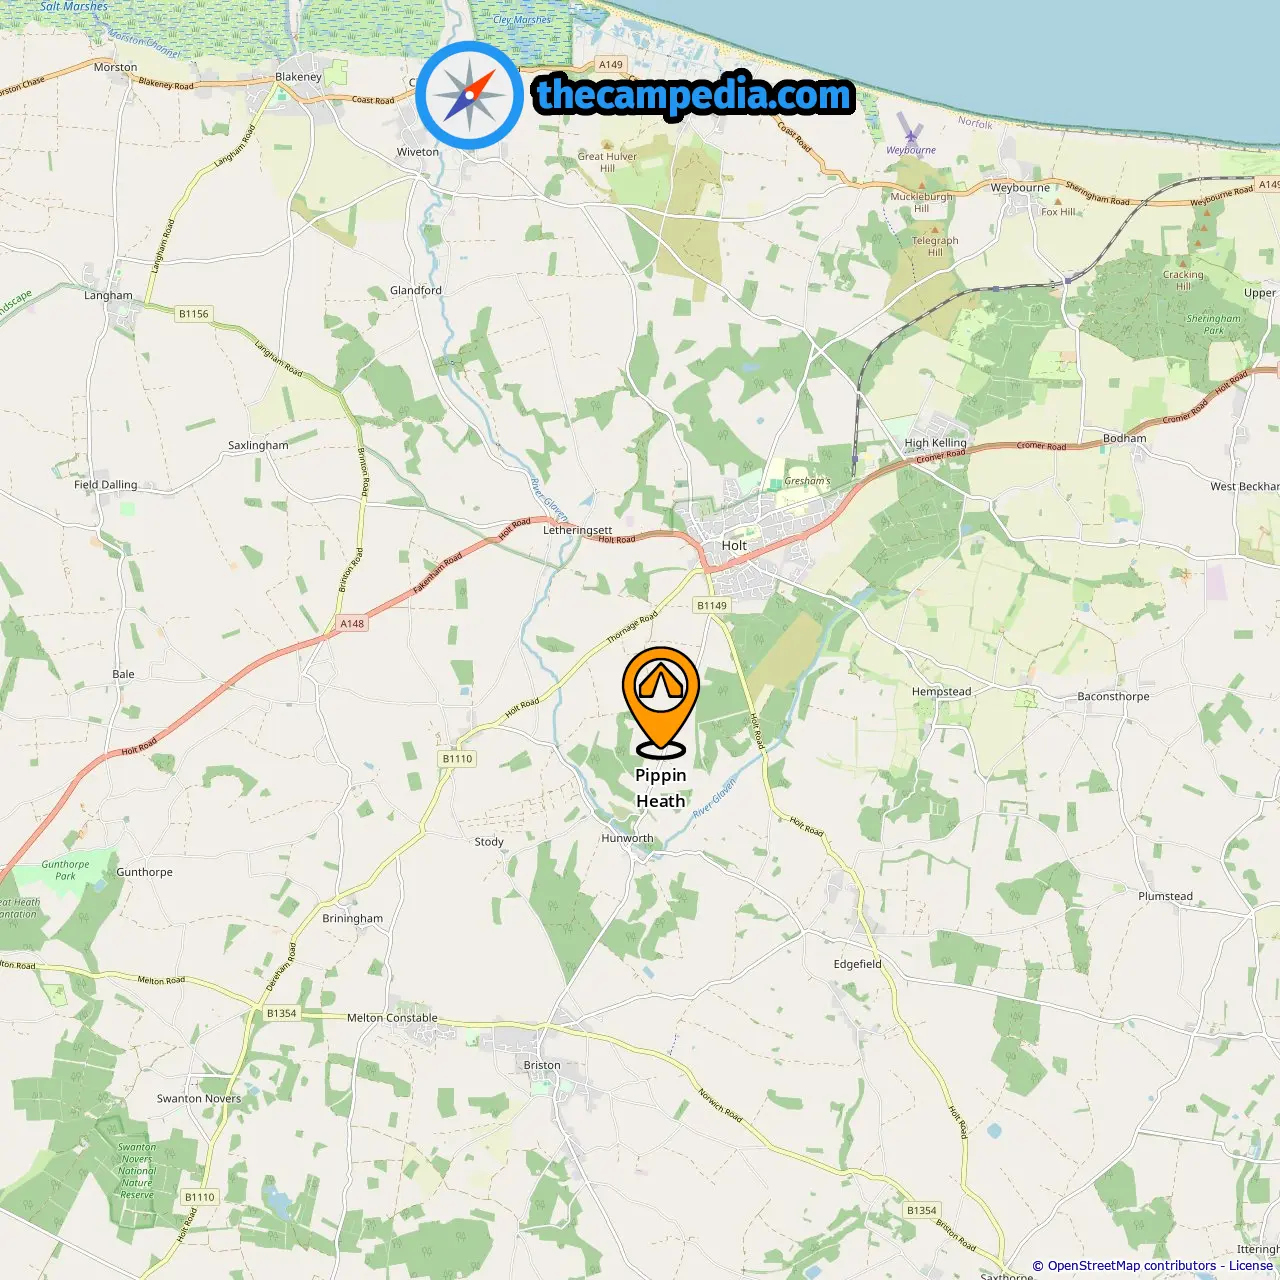Select the Edgefield village label
The image size is (1280, 1280).
click(x=858, y=964)
